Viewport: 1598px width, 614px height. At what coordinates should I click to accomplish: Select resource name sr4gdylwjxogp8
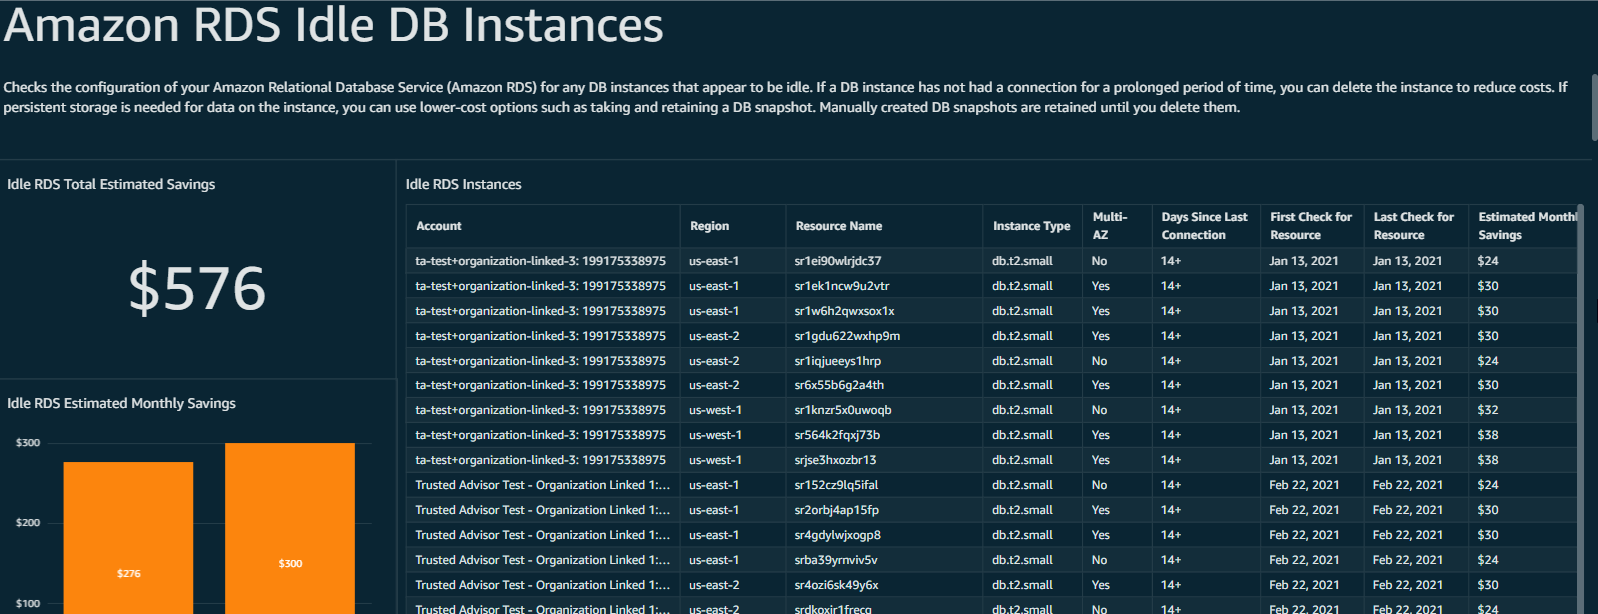point(837,535)
